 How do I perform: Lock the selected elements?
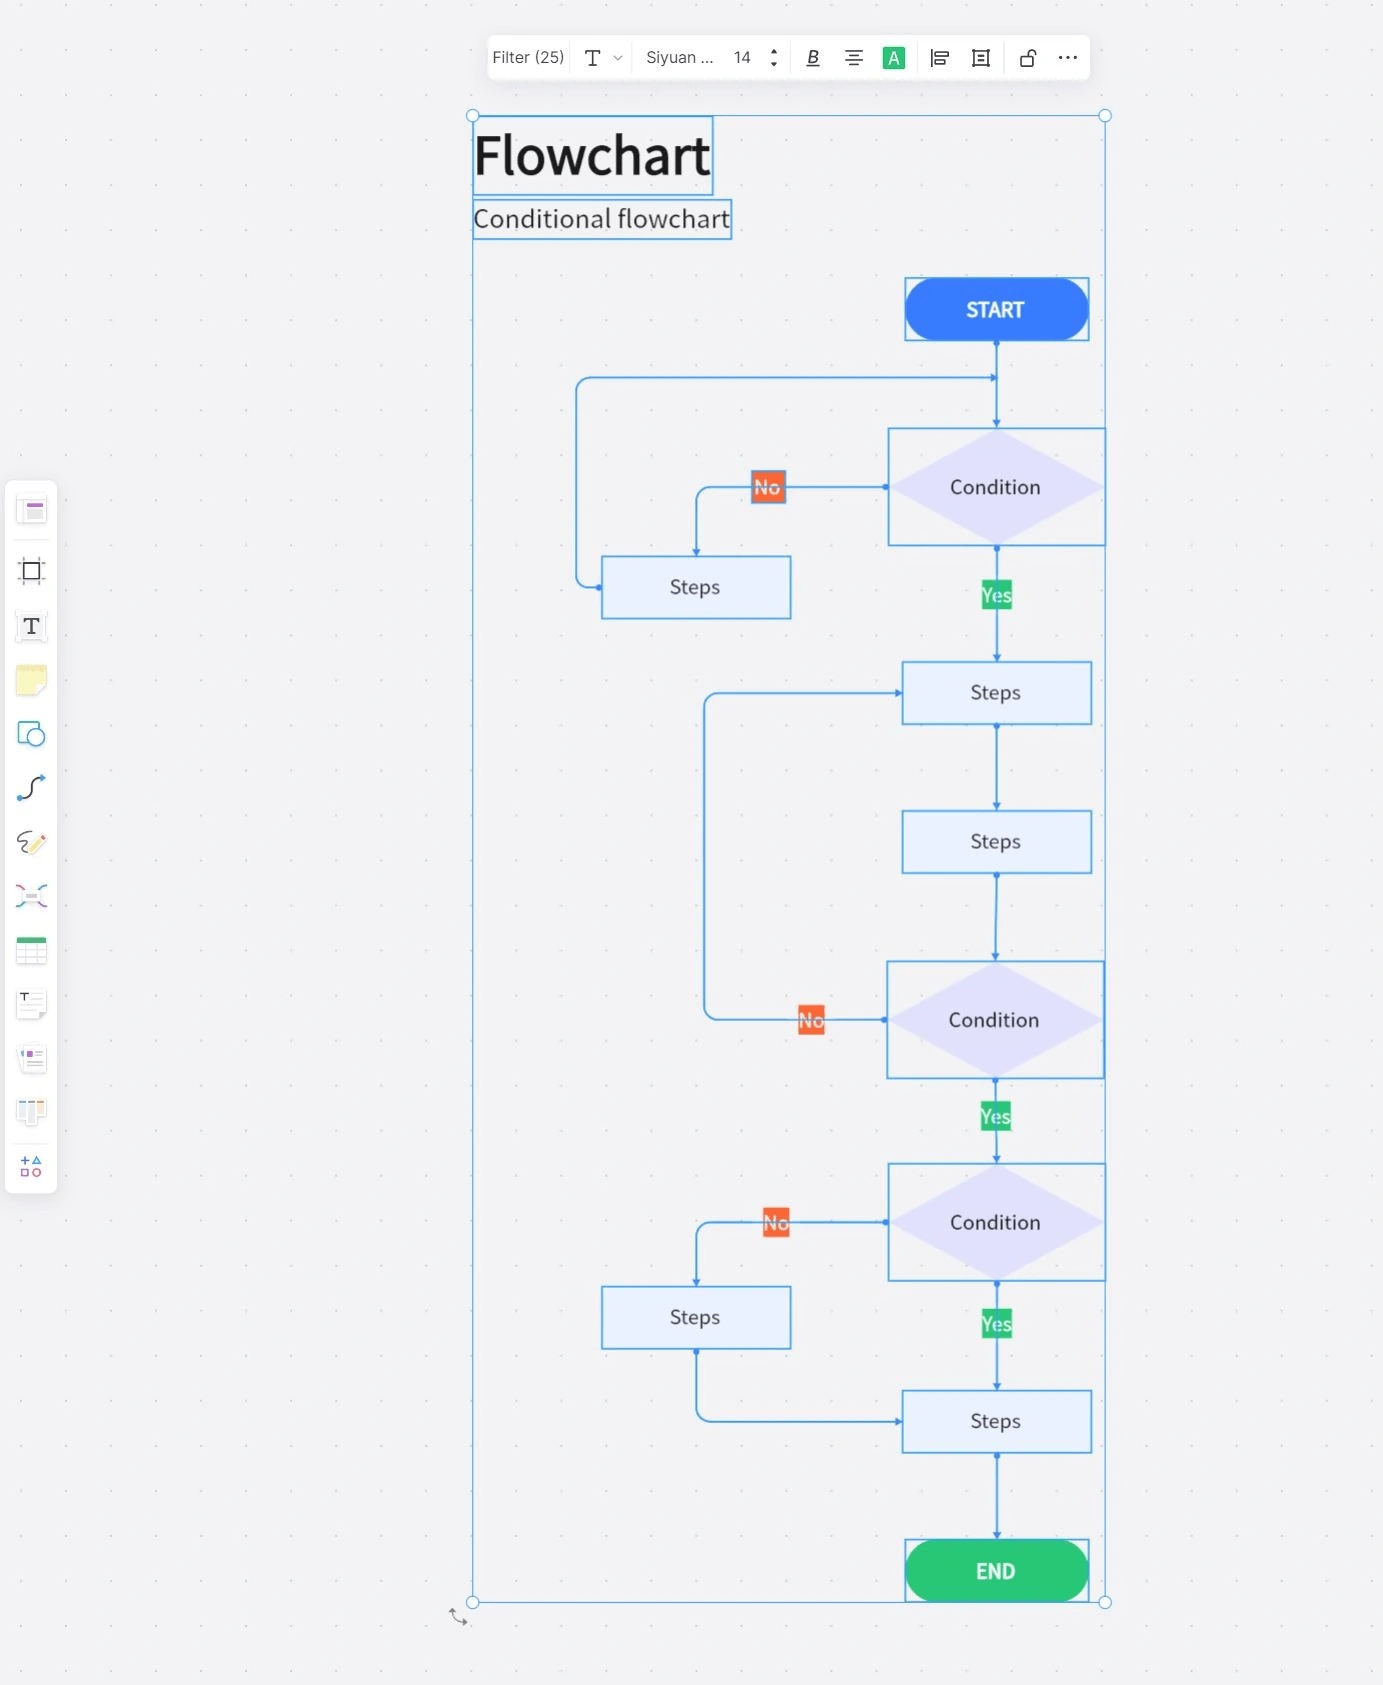pos(1027,58)
